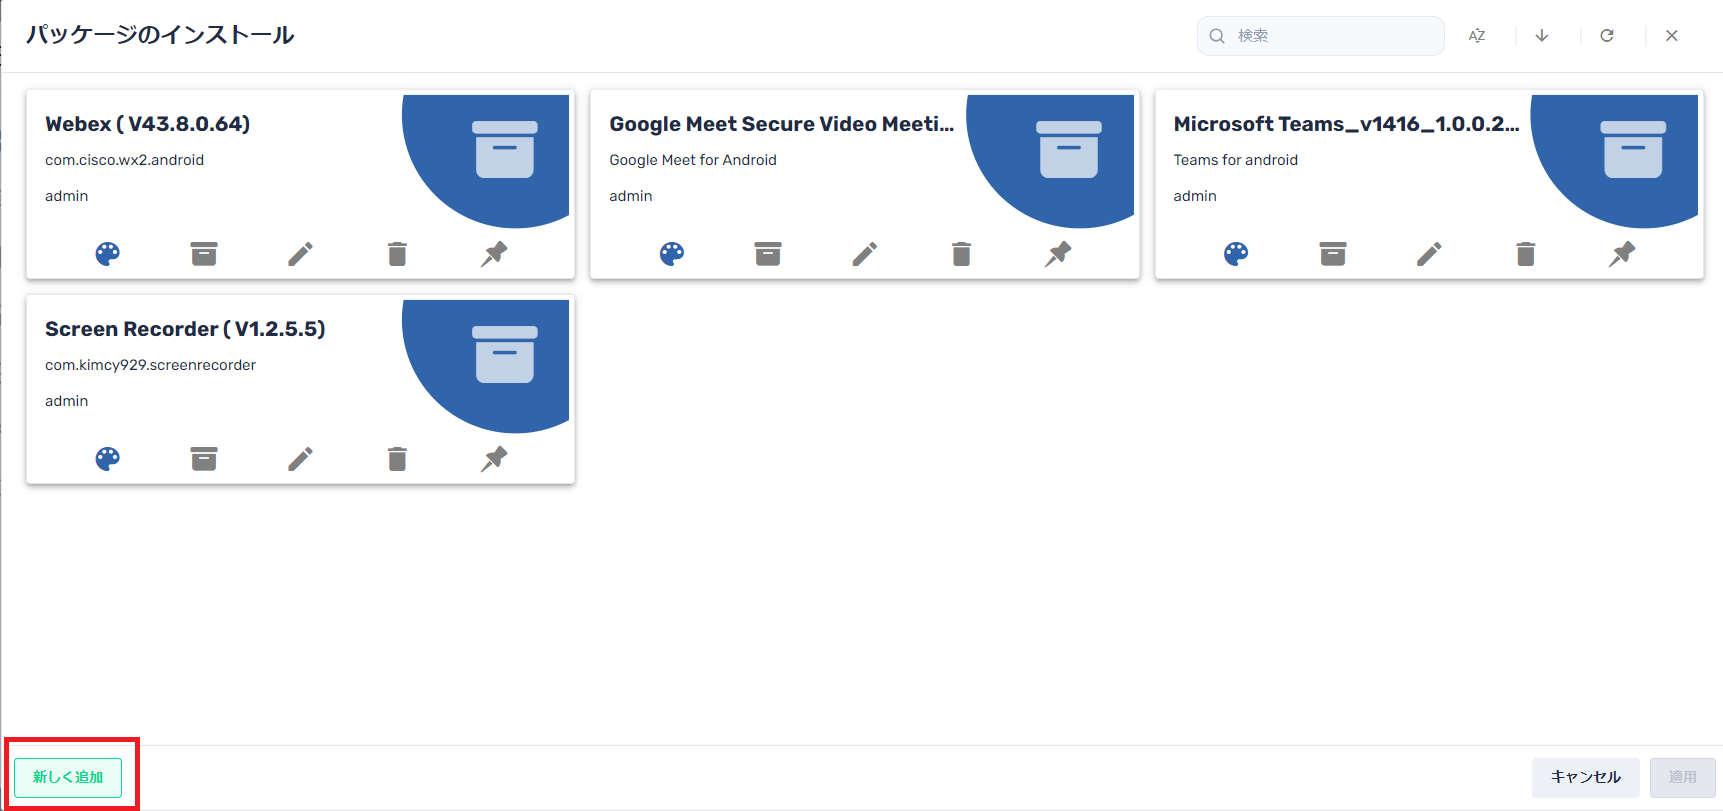This screenshot has height=811, width=1723.
Task: Click the archive icon on Microsoft Teams card
Action: coord(1333,254)
